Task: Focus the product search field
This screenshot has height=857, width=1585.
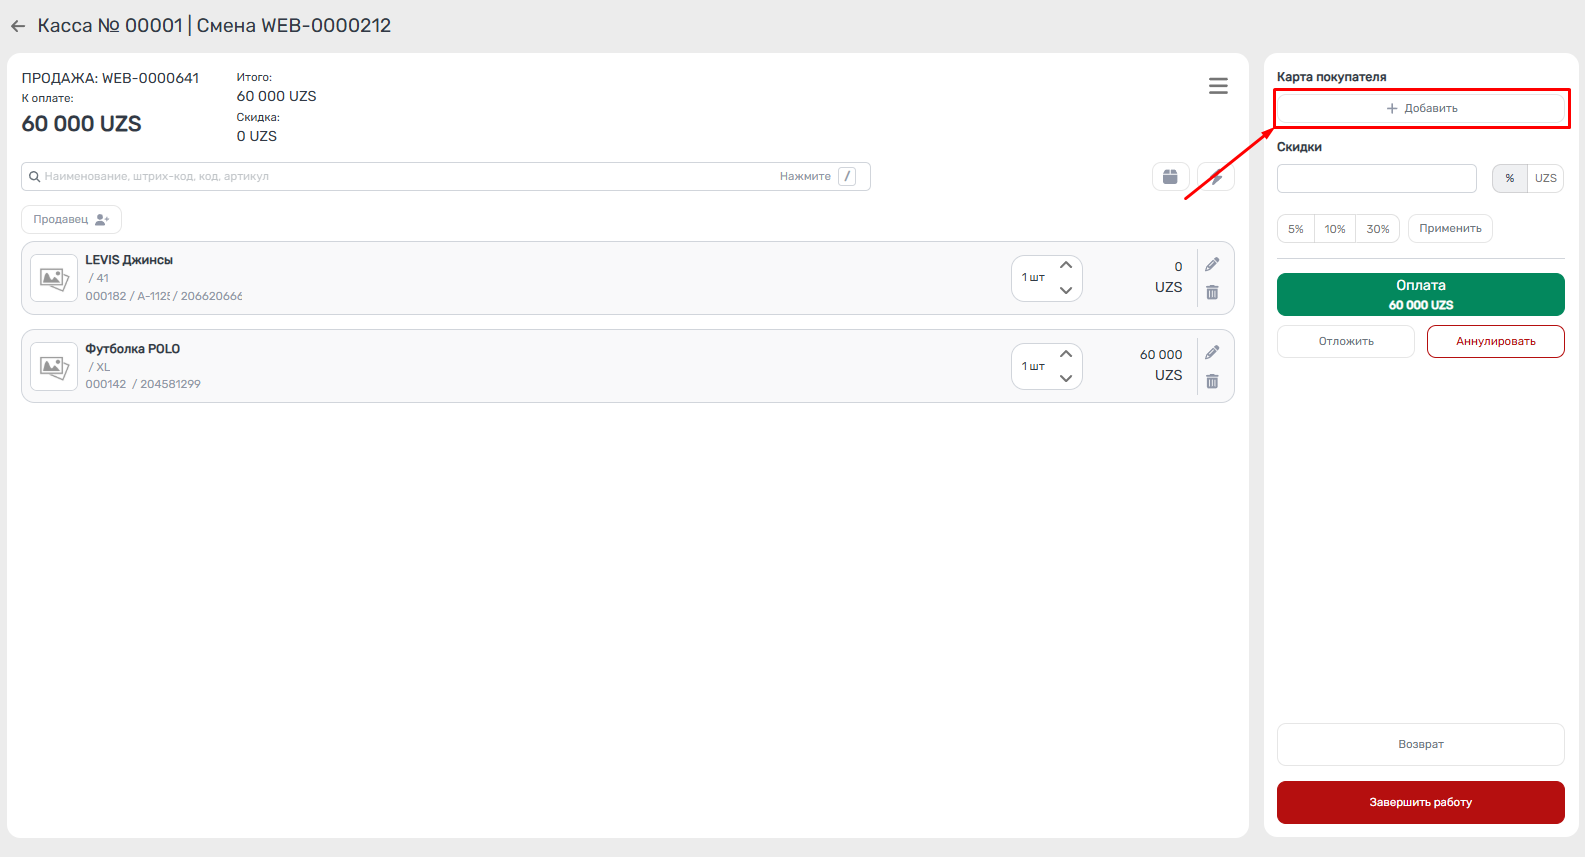Action: pos(400,177)
